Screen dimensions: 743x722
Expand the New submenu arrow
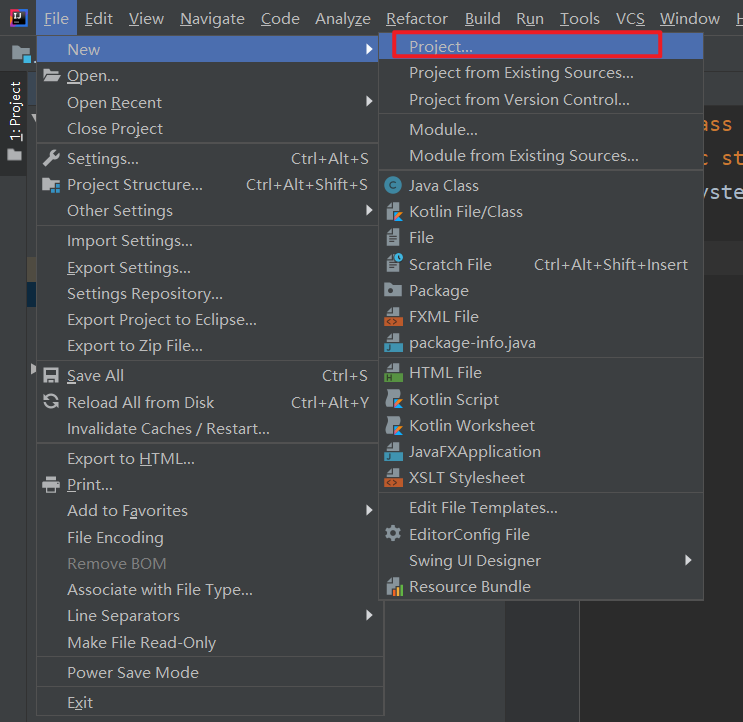tap(369, 49)
